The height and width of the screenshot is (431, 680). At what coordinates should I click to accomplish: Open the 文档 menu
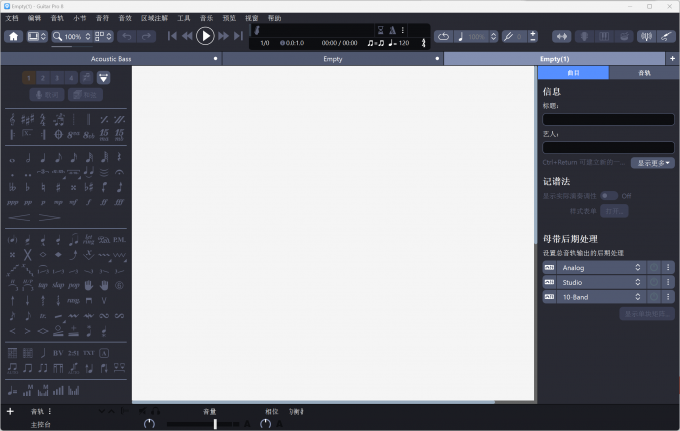pos(12,18)
